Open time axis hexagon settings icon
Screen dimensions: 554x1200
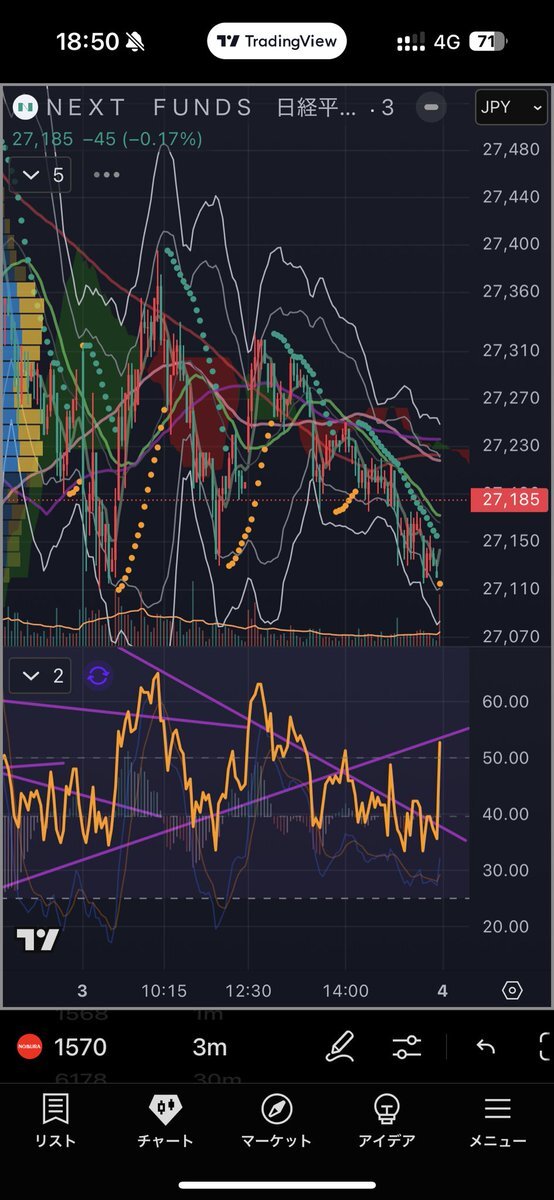(512, 991)
